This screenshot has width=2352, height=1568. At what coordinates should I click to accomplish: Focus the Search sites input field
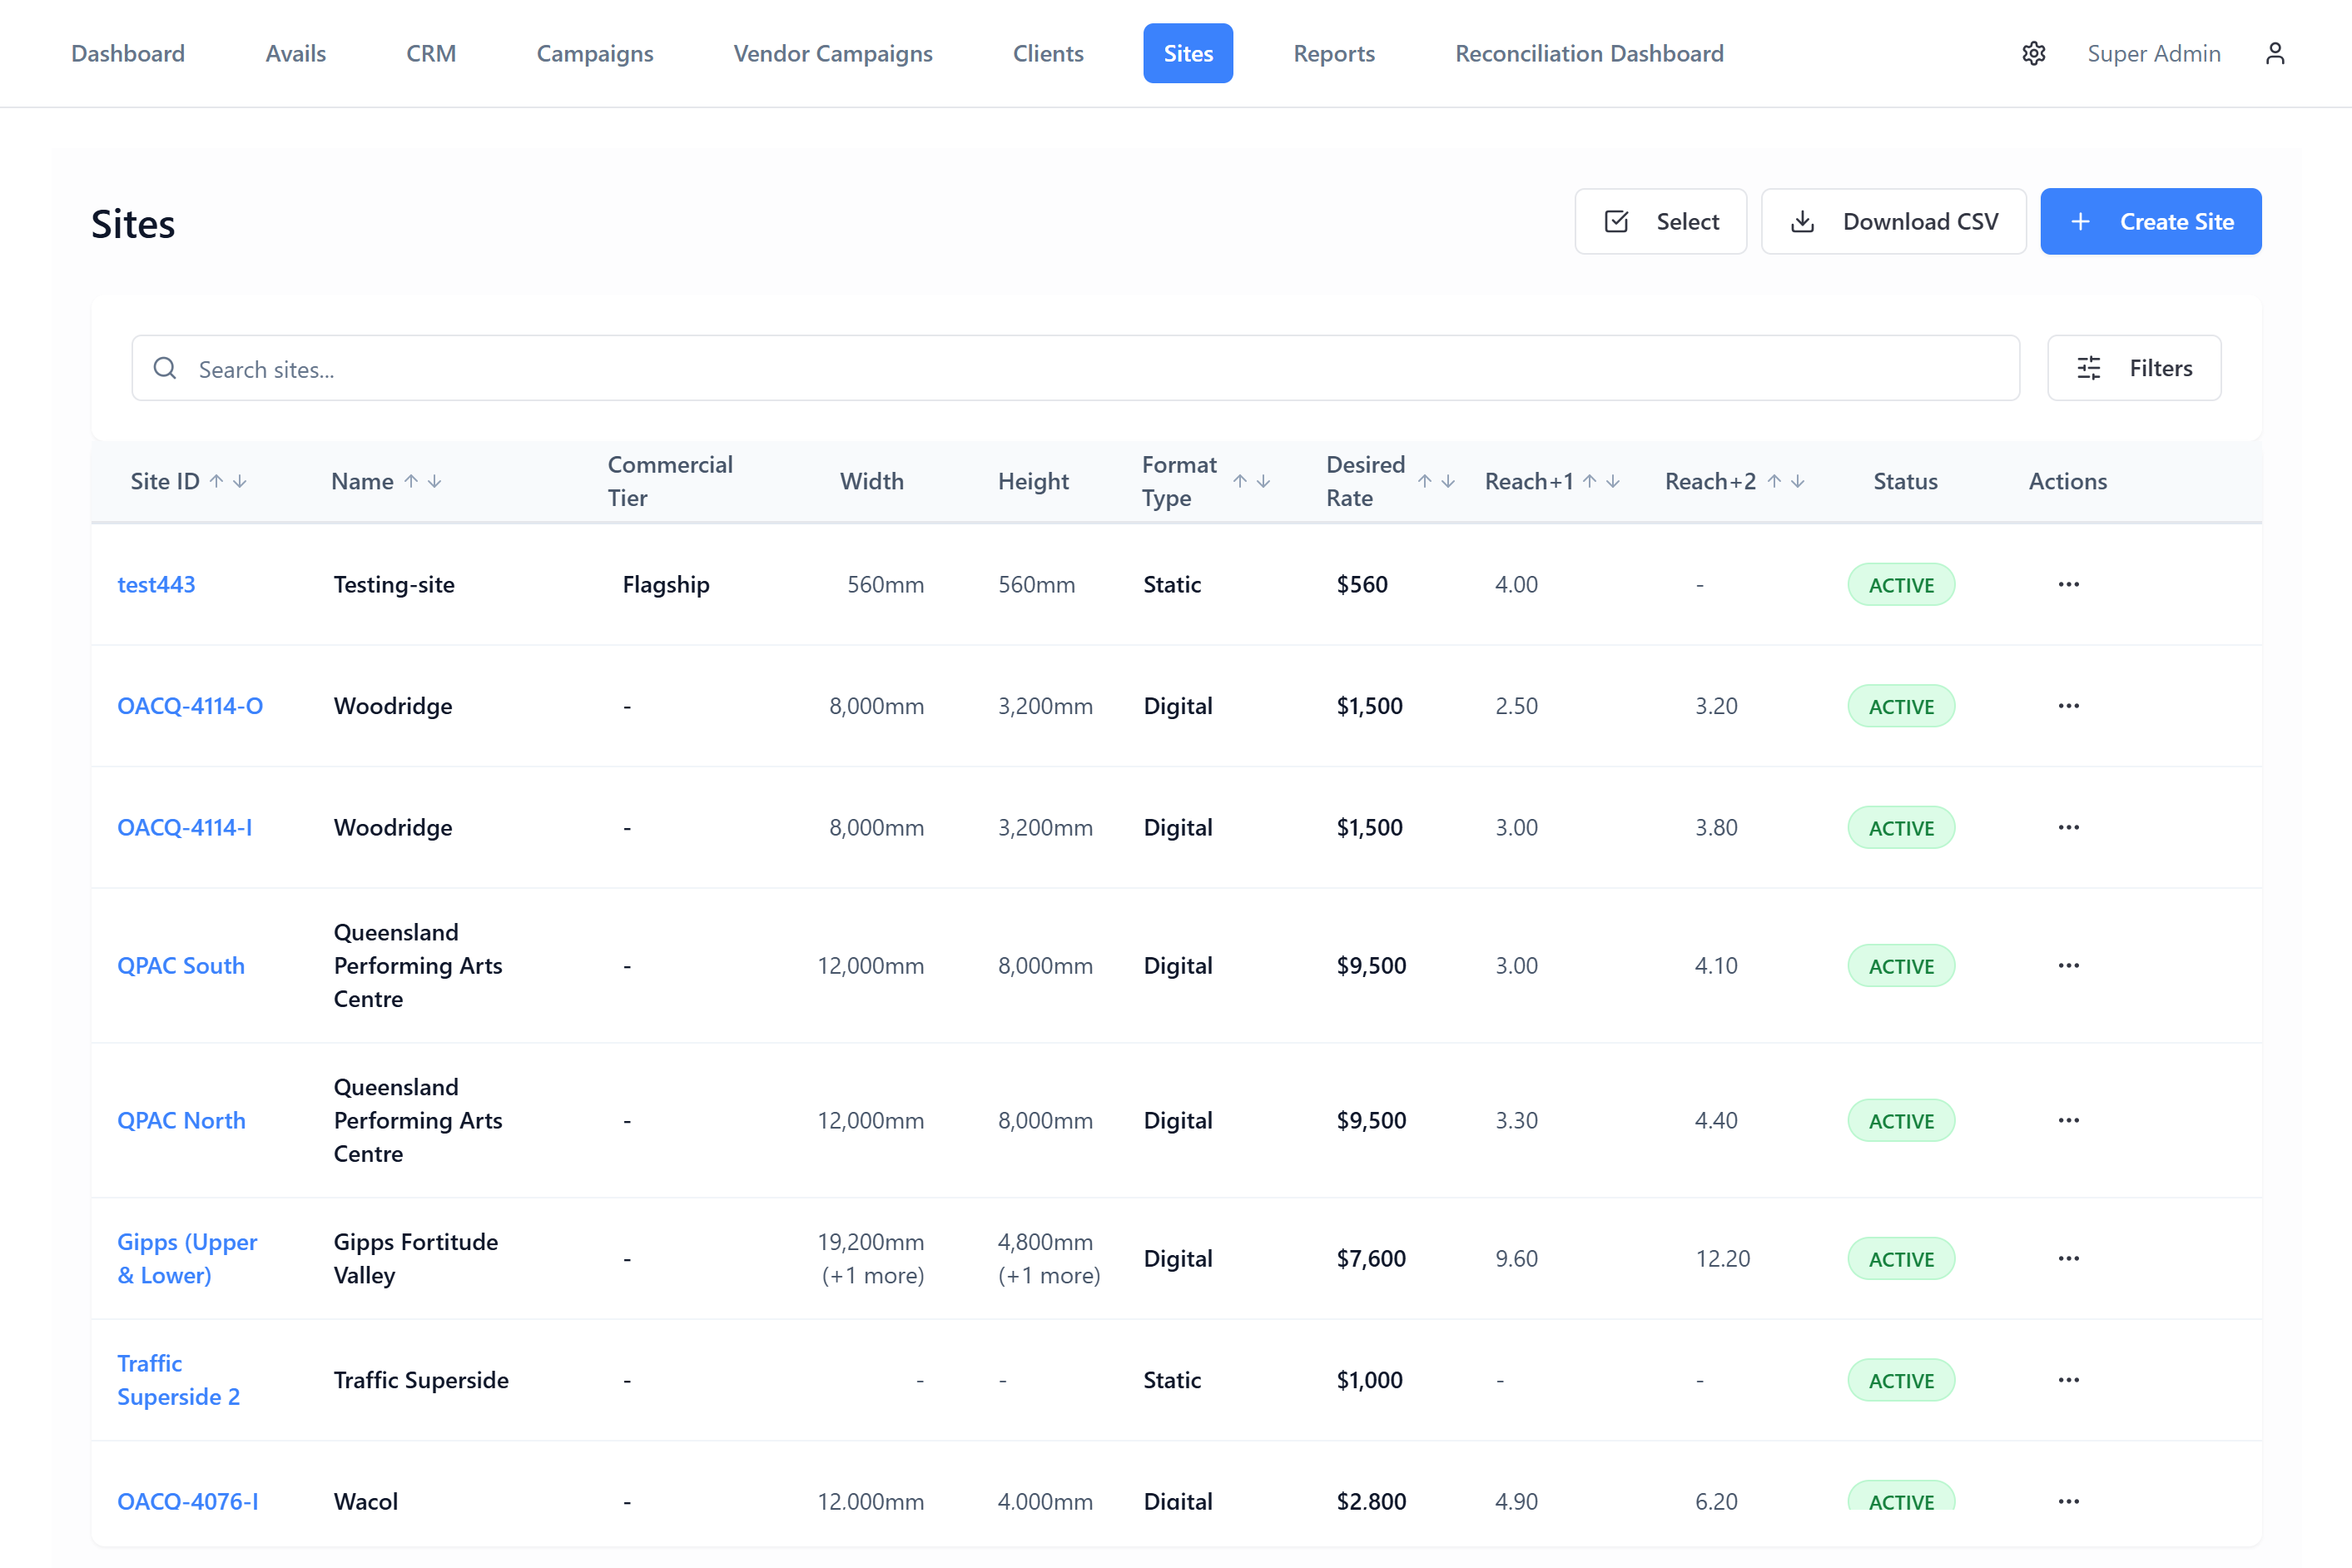[1075, 368]
